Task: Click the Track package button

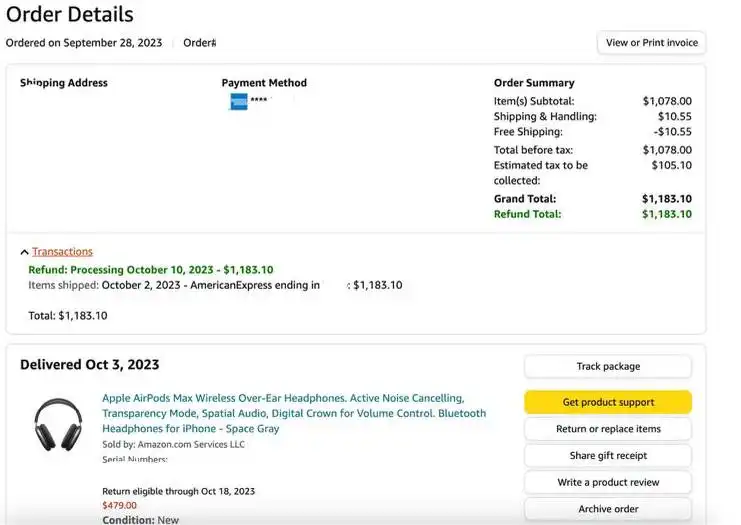Action: 608,366
